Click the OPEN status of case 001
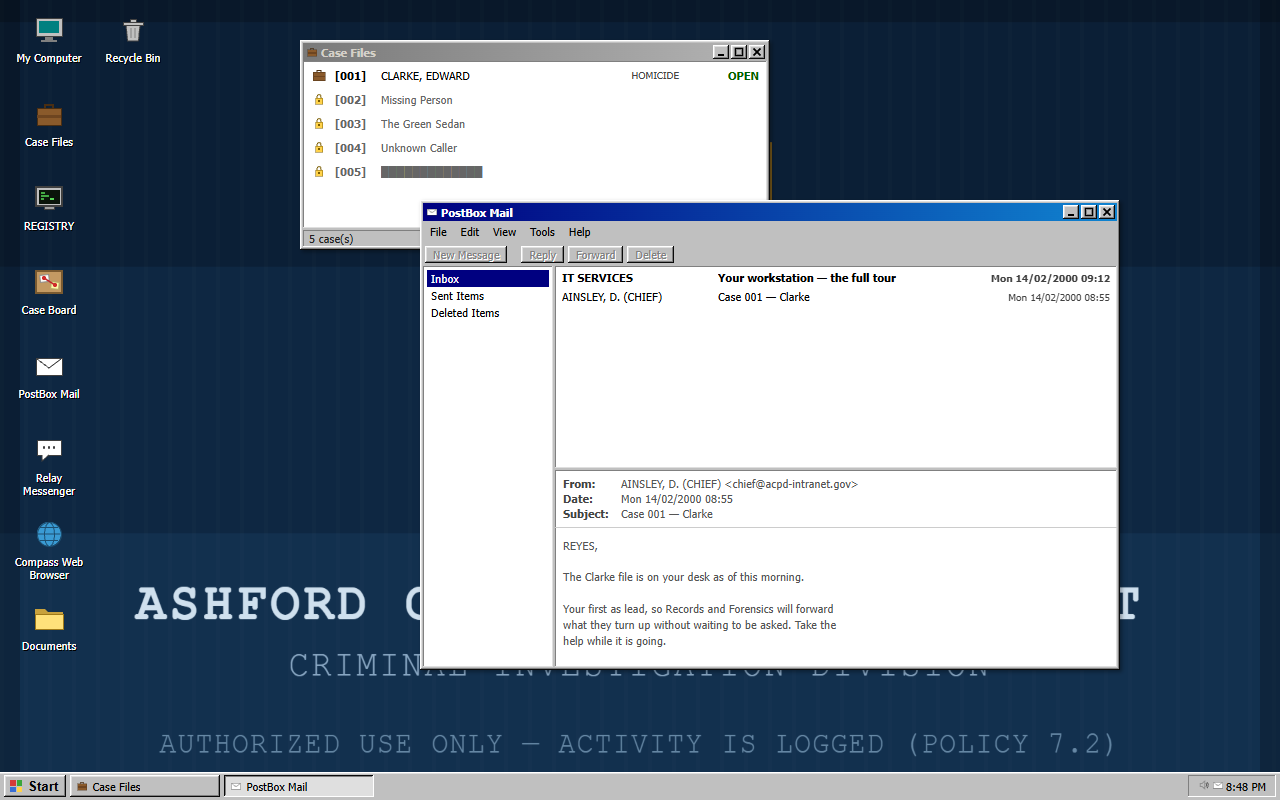 (x=743, y=76)
